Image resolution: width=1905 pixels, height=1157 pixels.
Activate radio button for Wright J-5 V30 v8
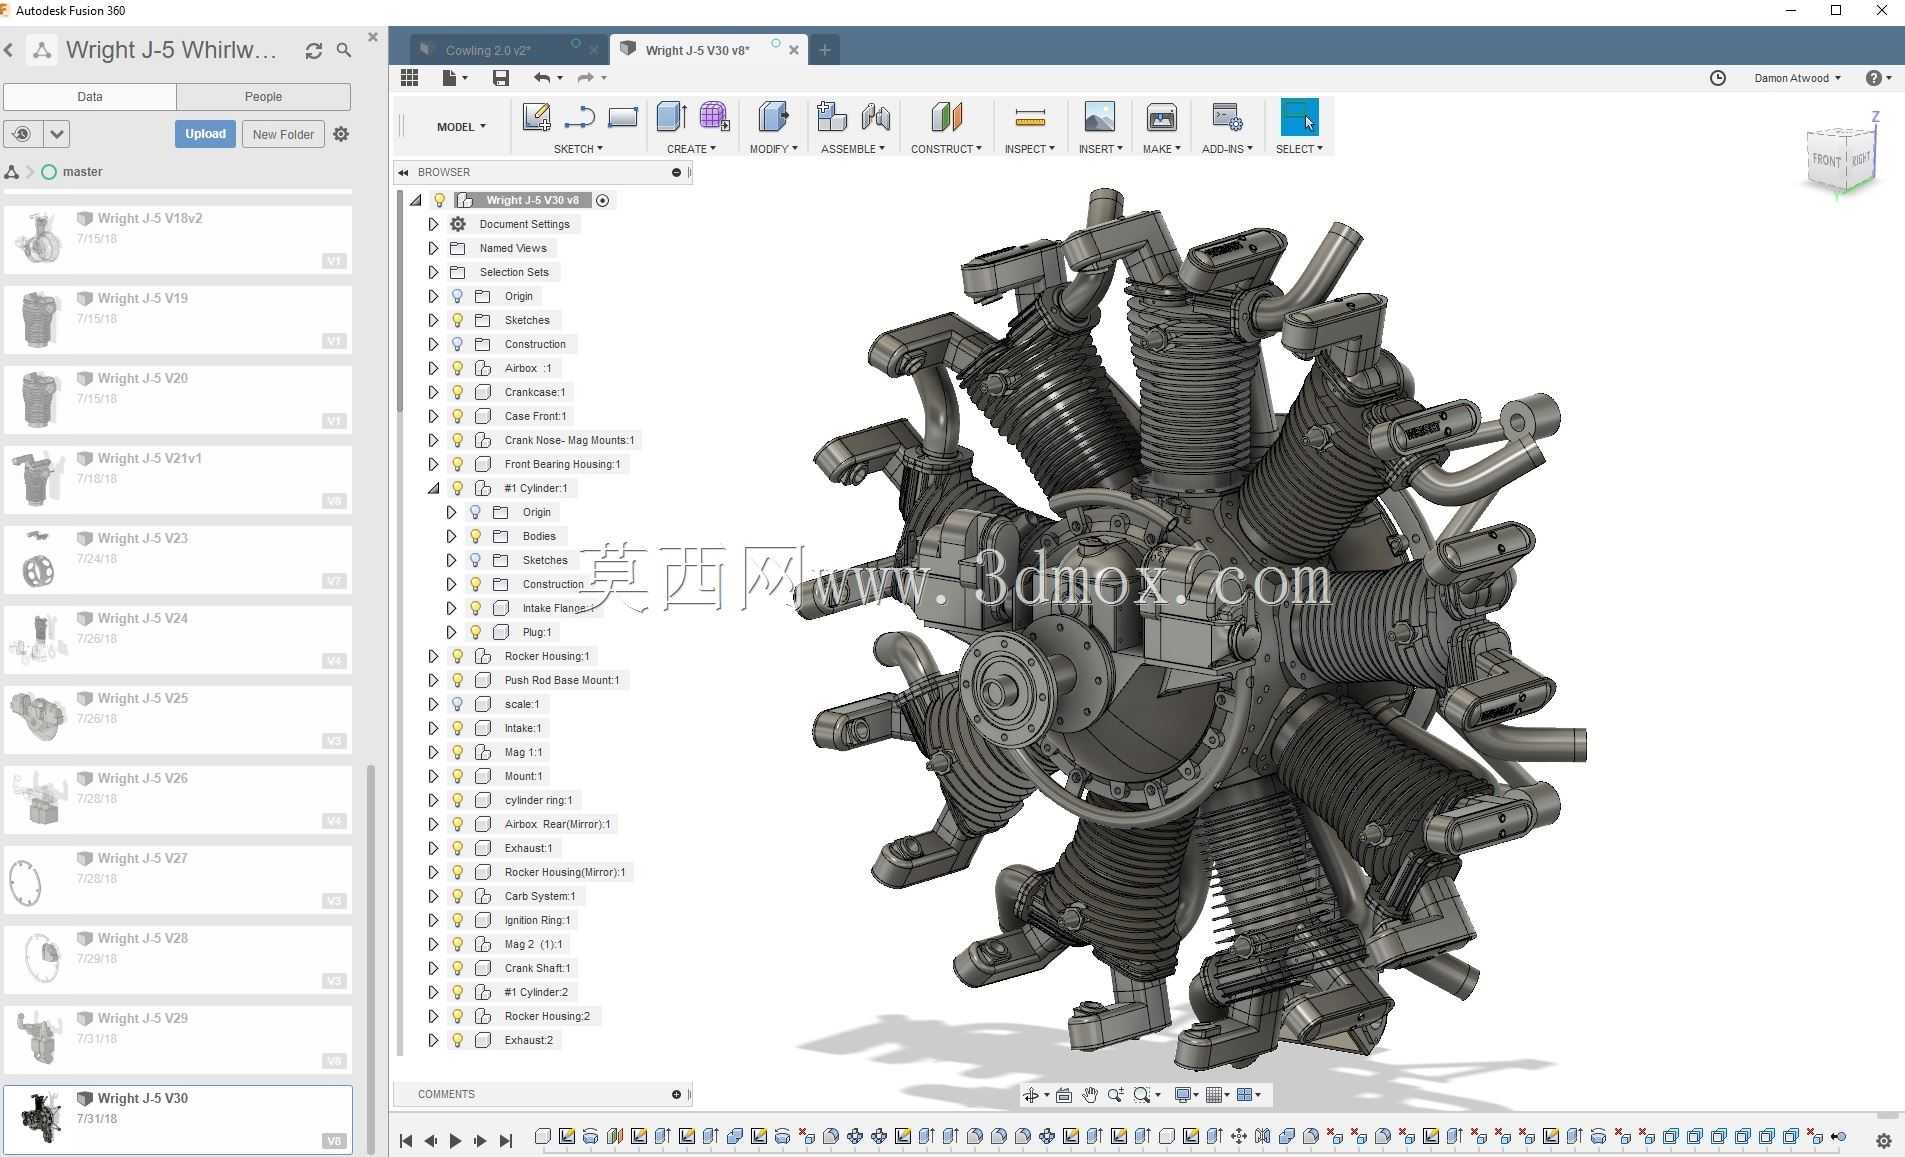(603, 200)
